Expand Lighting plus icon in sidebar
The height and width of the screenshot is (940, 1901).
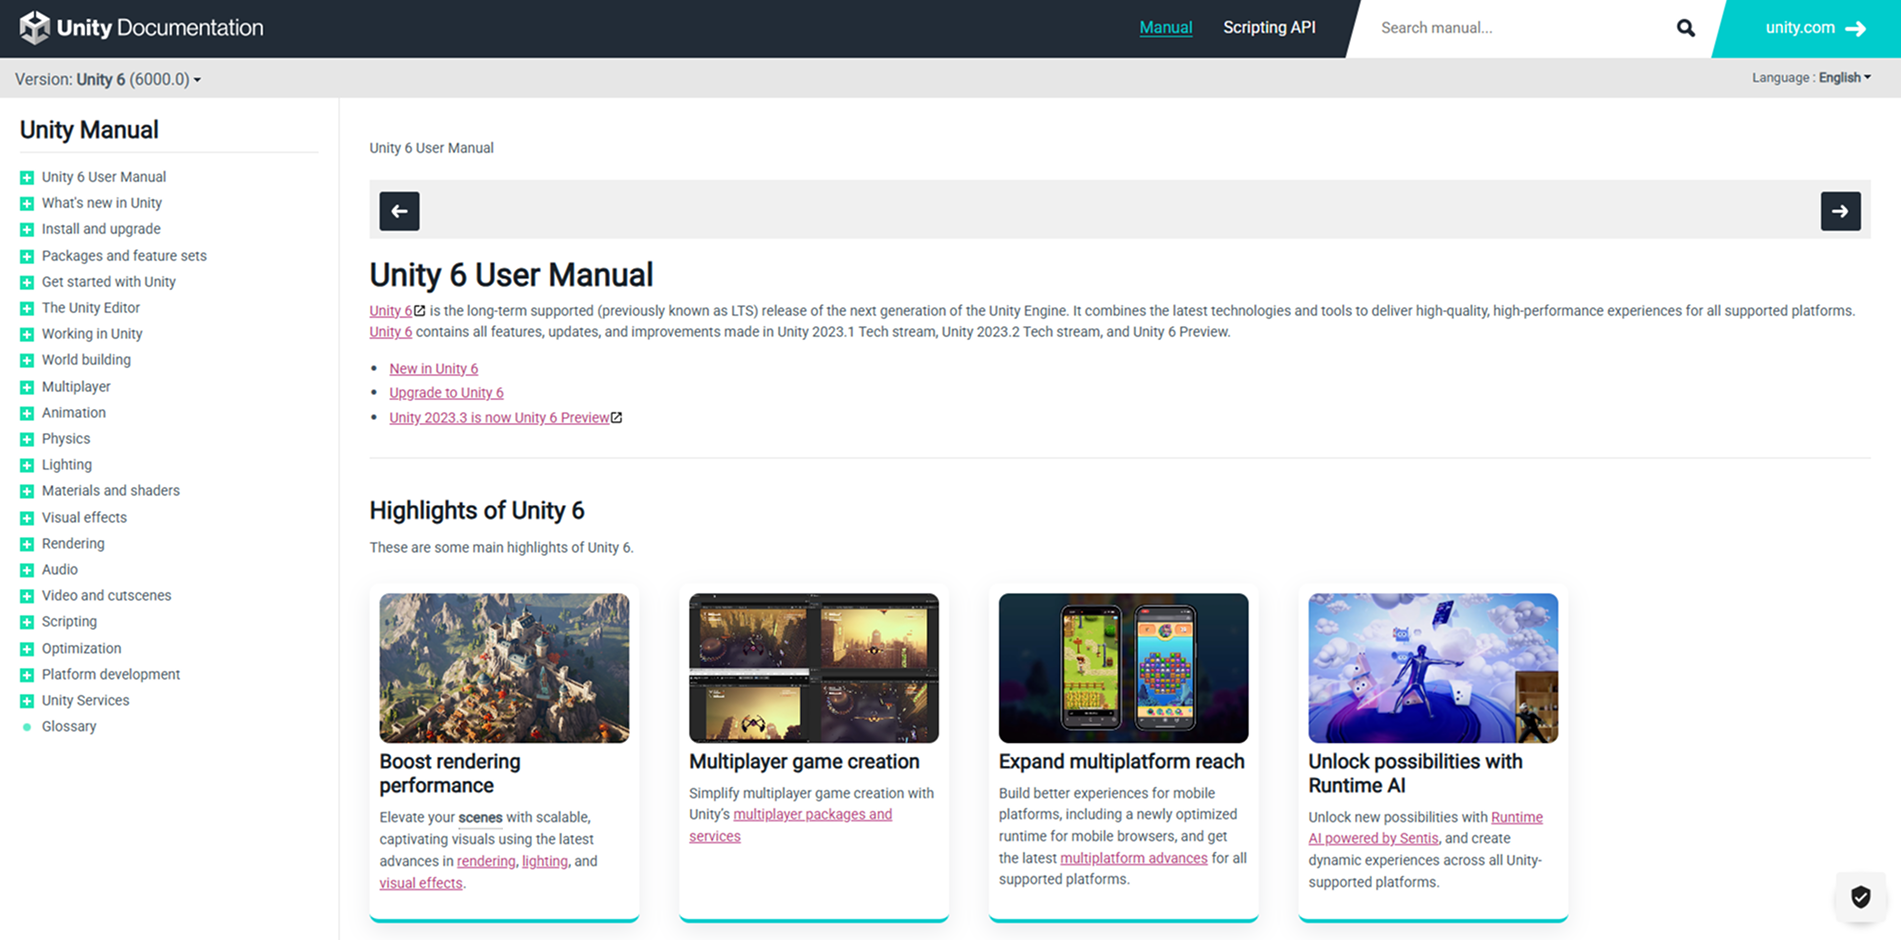pos(27,465)
